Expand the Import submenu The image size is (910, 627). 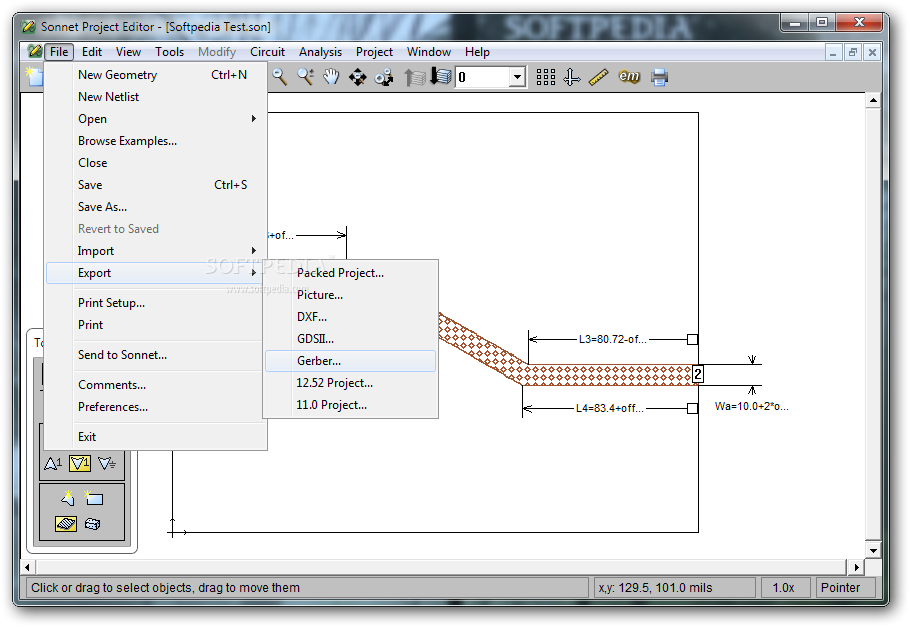156,251
